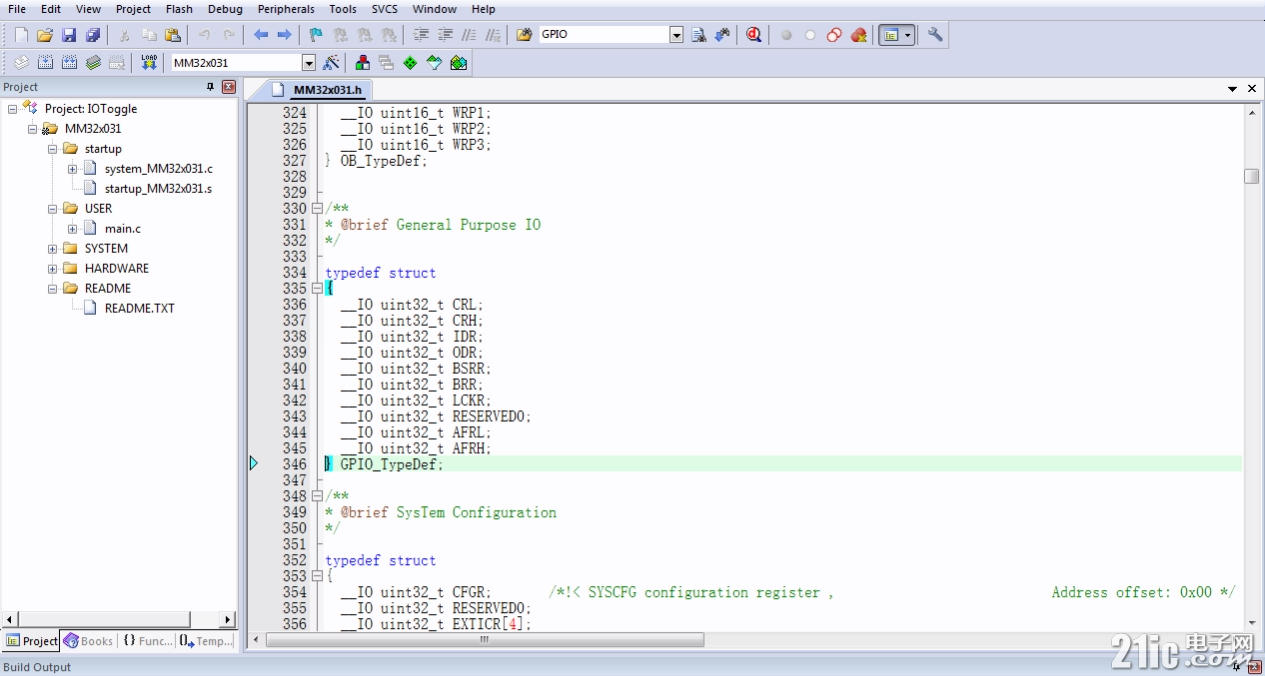Save all open files
Screen dimensions: 1265x676
click(93, 35)
